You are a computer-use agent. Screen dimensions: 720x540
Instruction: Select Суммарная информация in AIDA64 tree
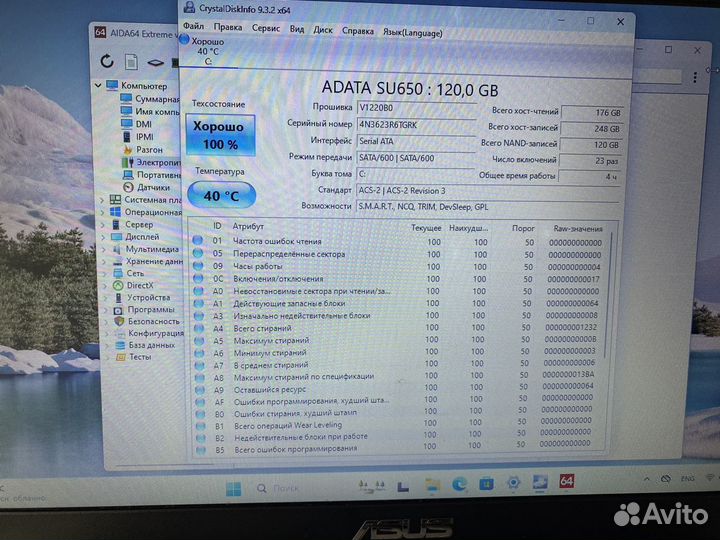[x=150, y=99]
